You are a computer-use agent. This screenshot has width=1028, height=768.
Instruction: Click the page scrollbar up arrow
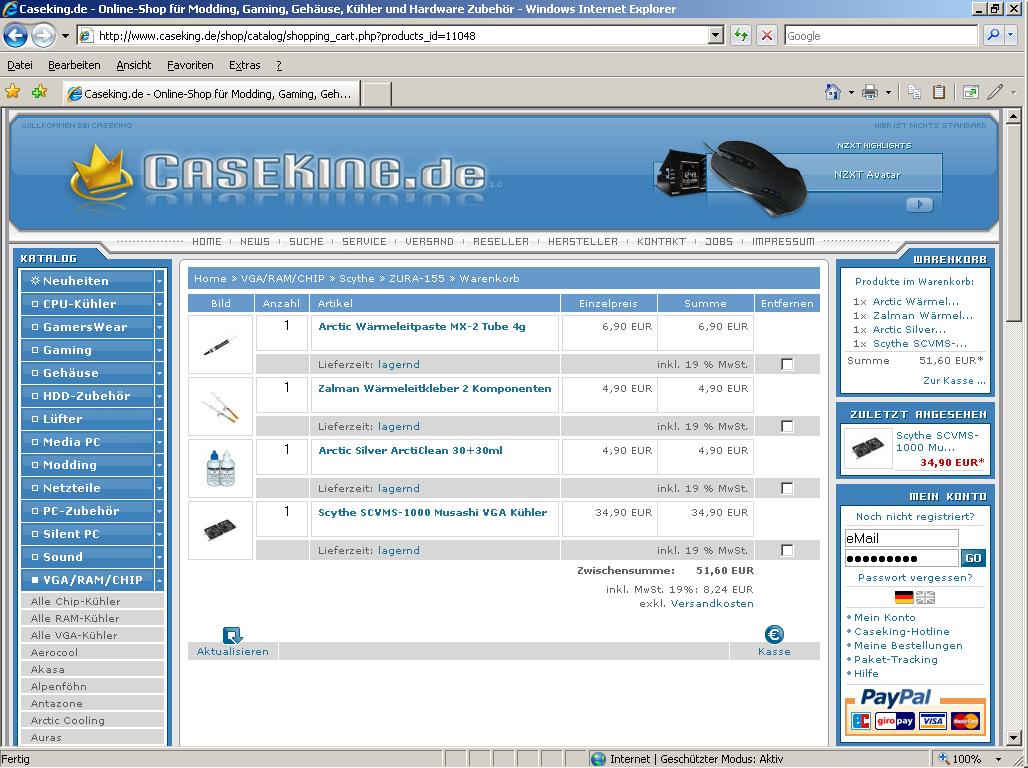coord(1013,117)
